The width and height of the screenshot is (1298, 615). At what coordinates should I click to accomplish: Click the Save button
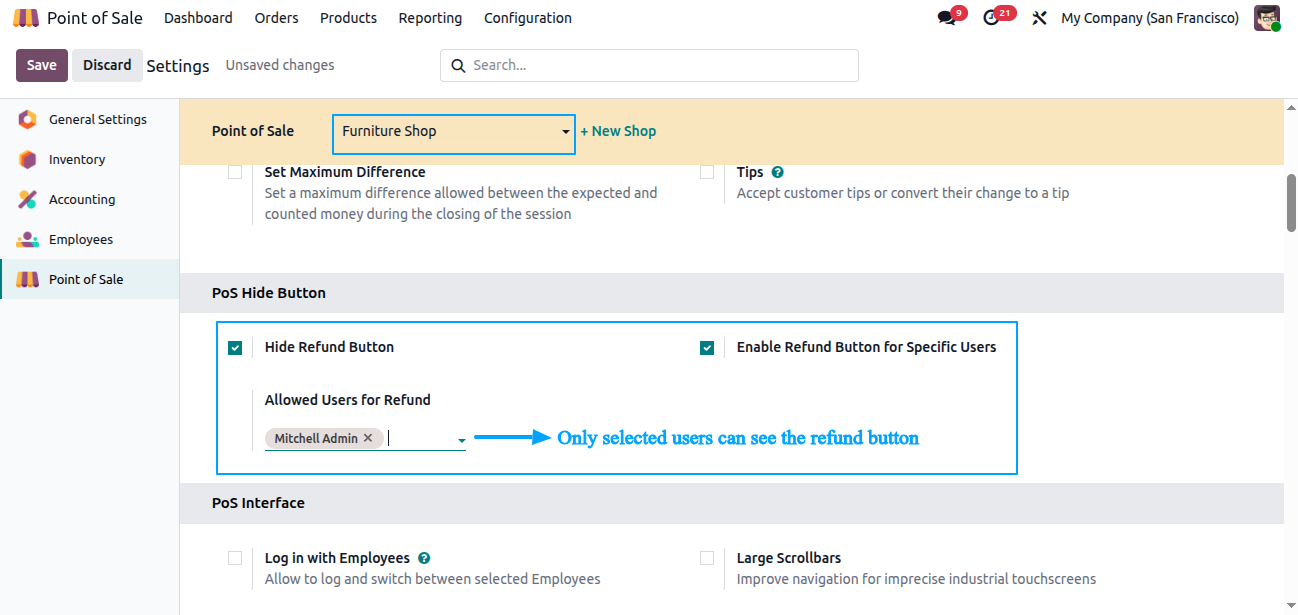pos(42,65)
